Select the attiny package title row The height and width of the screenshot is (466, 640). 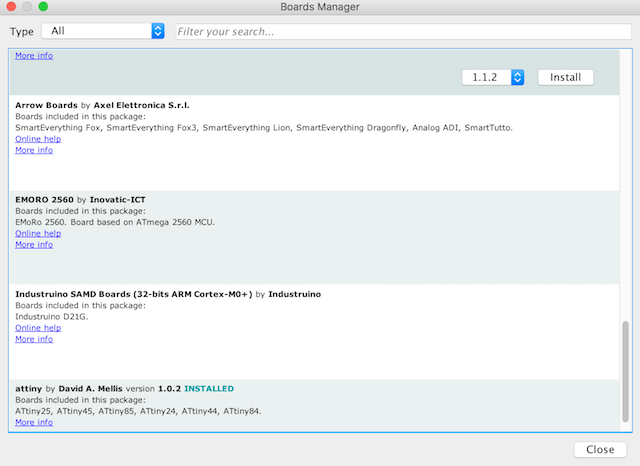[x=124, y=388]
